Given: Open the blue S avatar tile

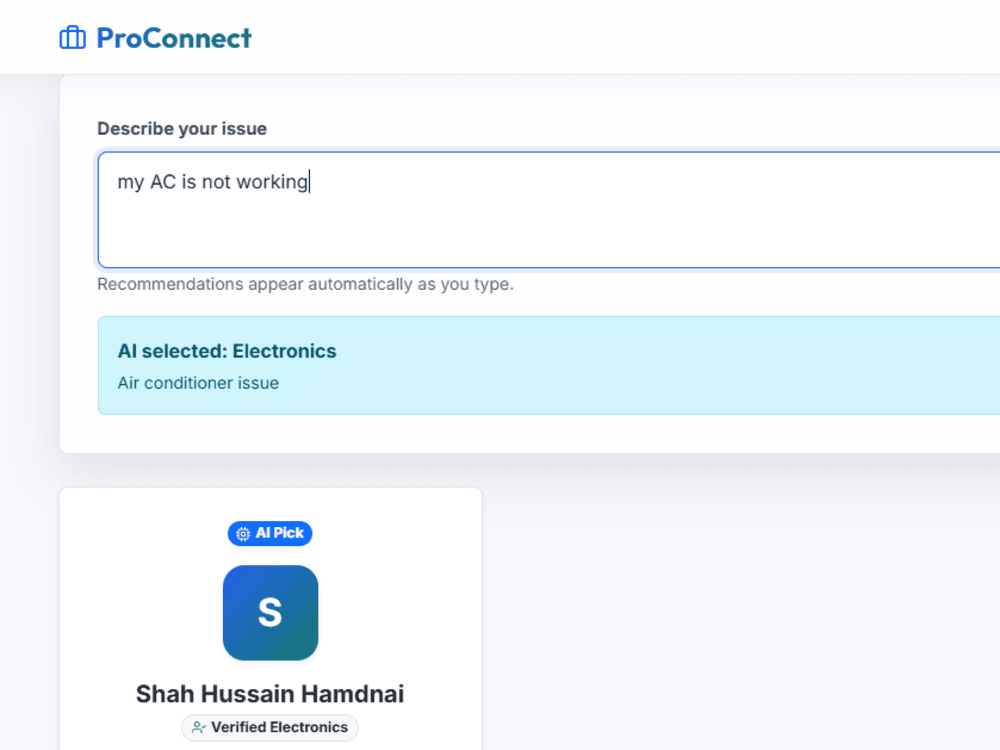Looking at the screenshot, I should 270,613.
